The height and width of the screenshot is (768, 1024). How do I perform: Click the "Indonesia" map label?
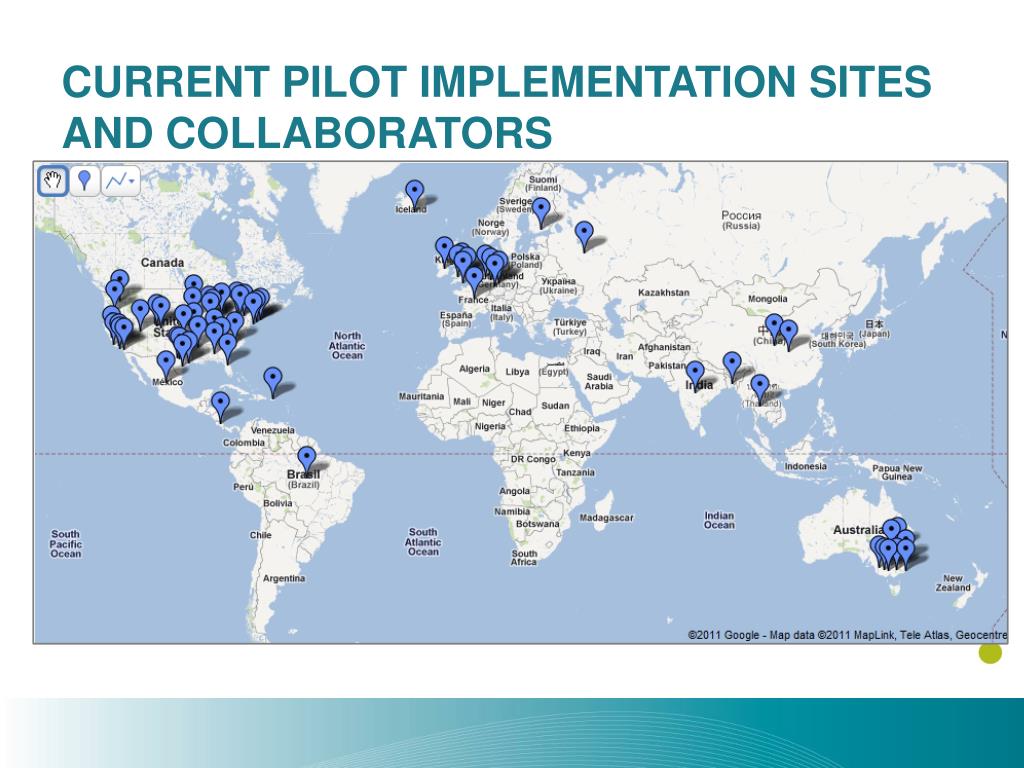[x=805, y=466]
